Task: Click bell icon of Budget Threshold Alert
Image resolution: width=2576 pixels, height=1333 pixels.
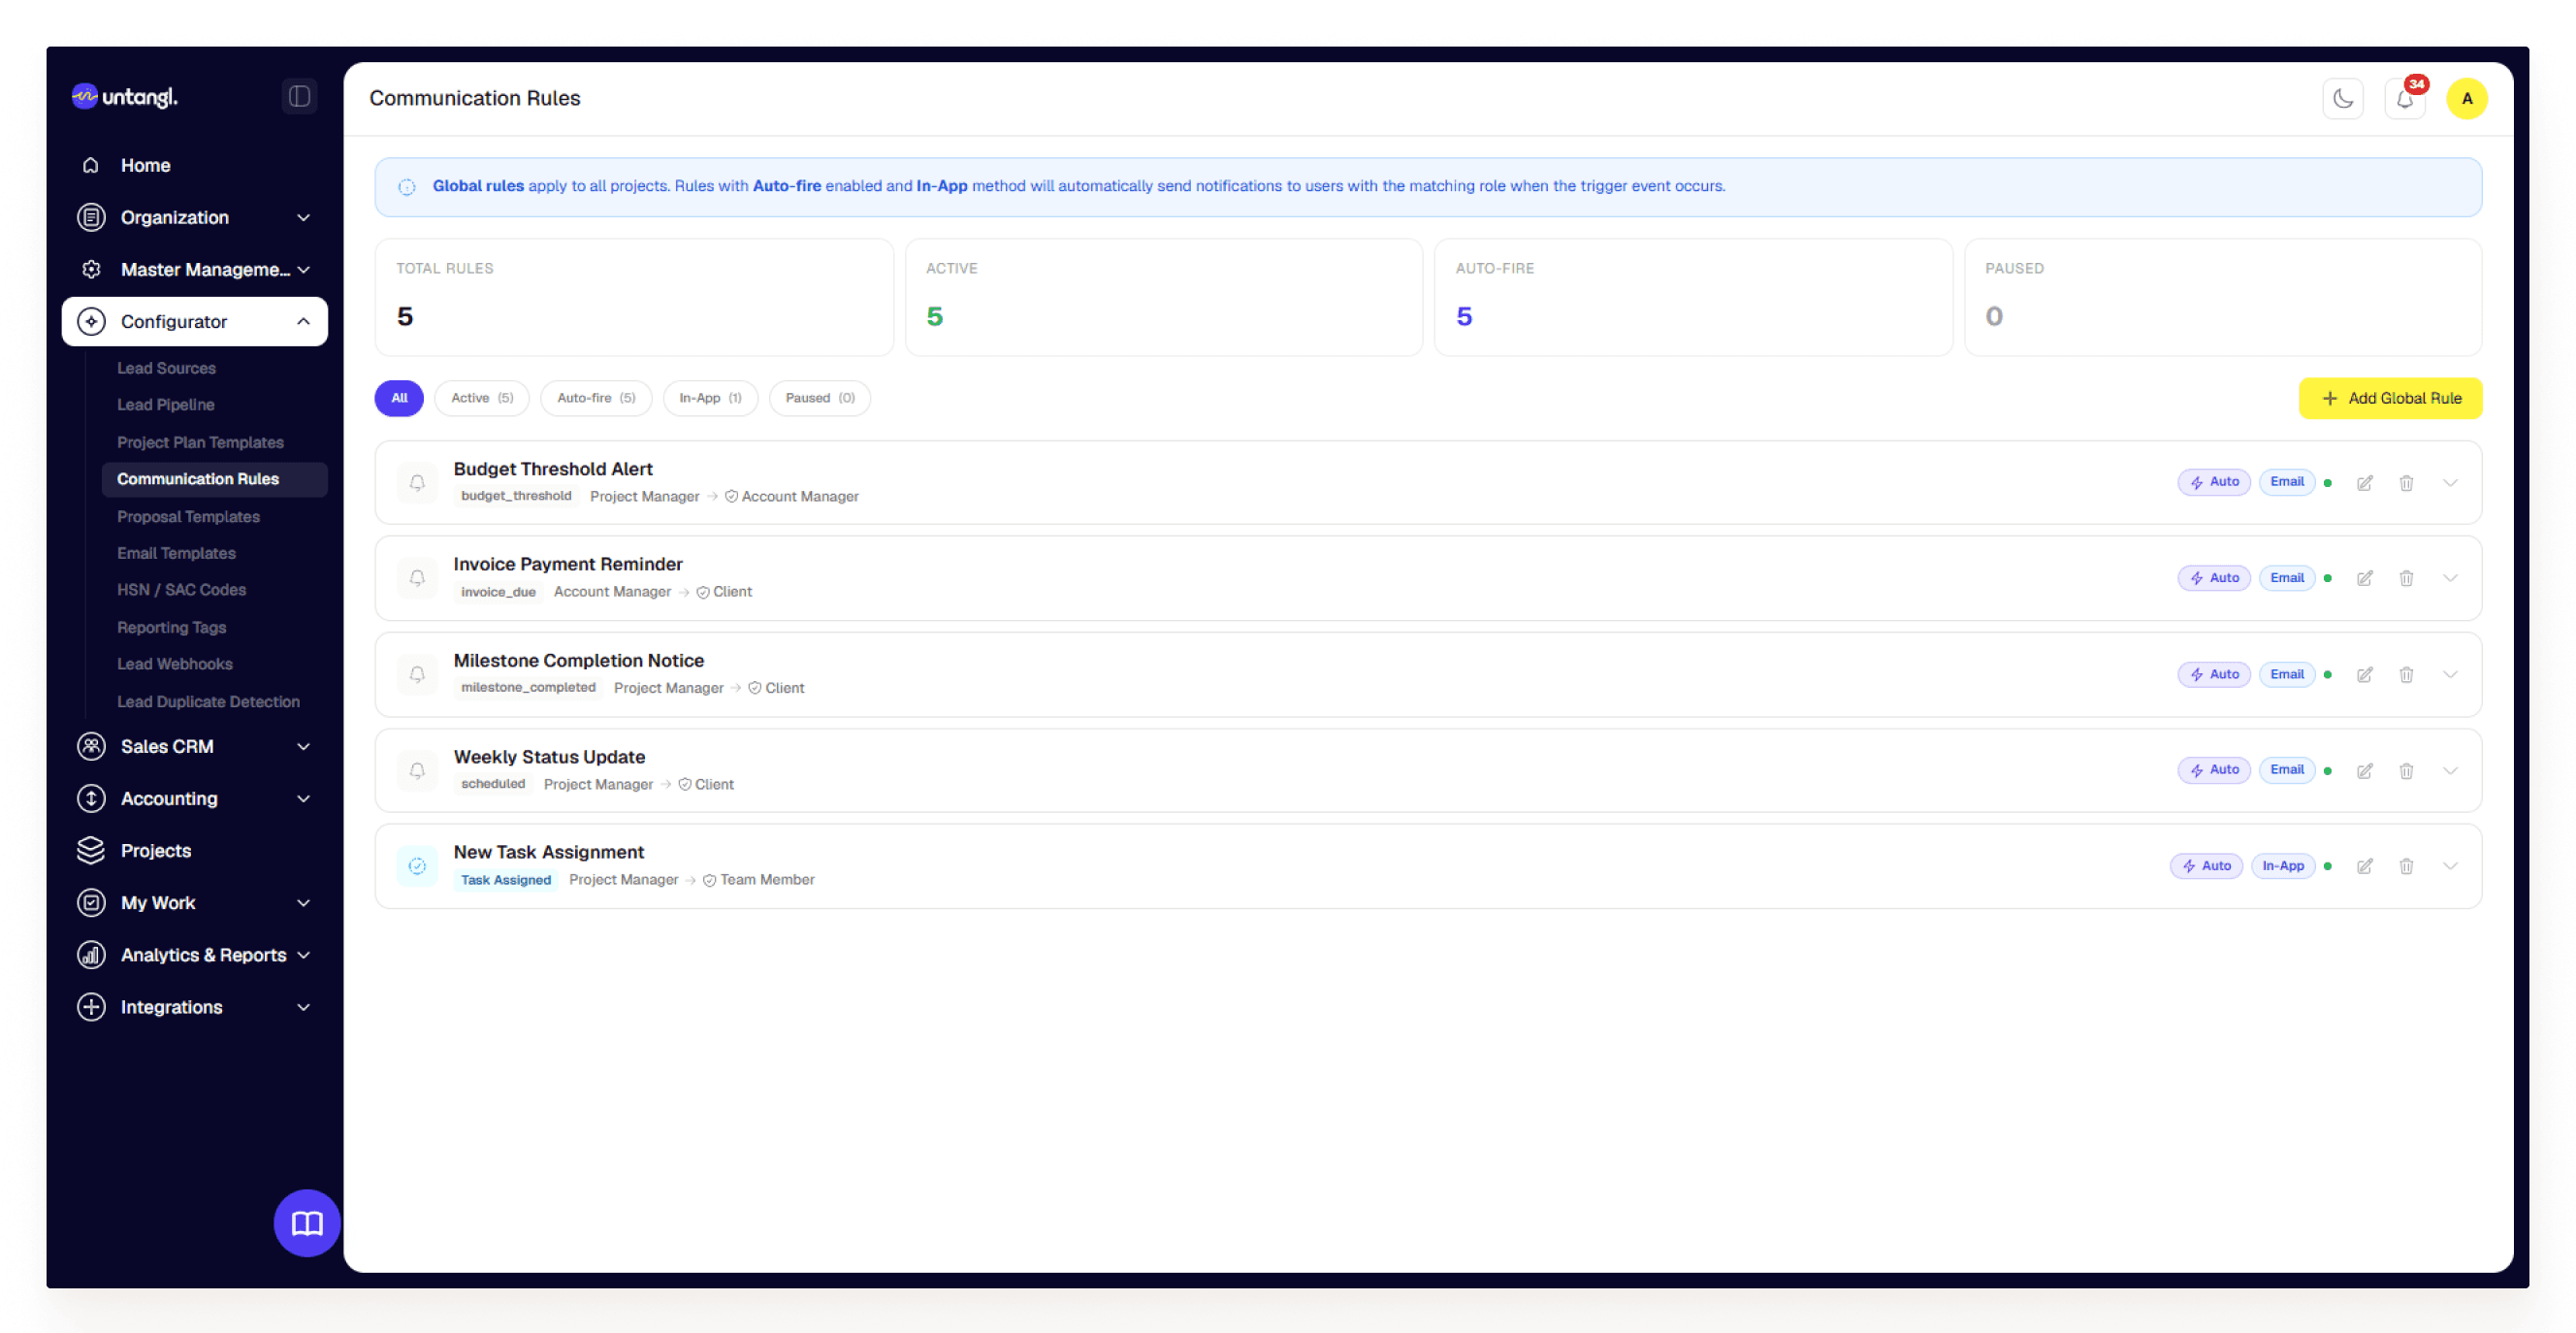Action: pyautogui.click(x=417, y=483)
